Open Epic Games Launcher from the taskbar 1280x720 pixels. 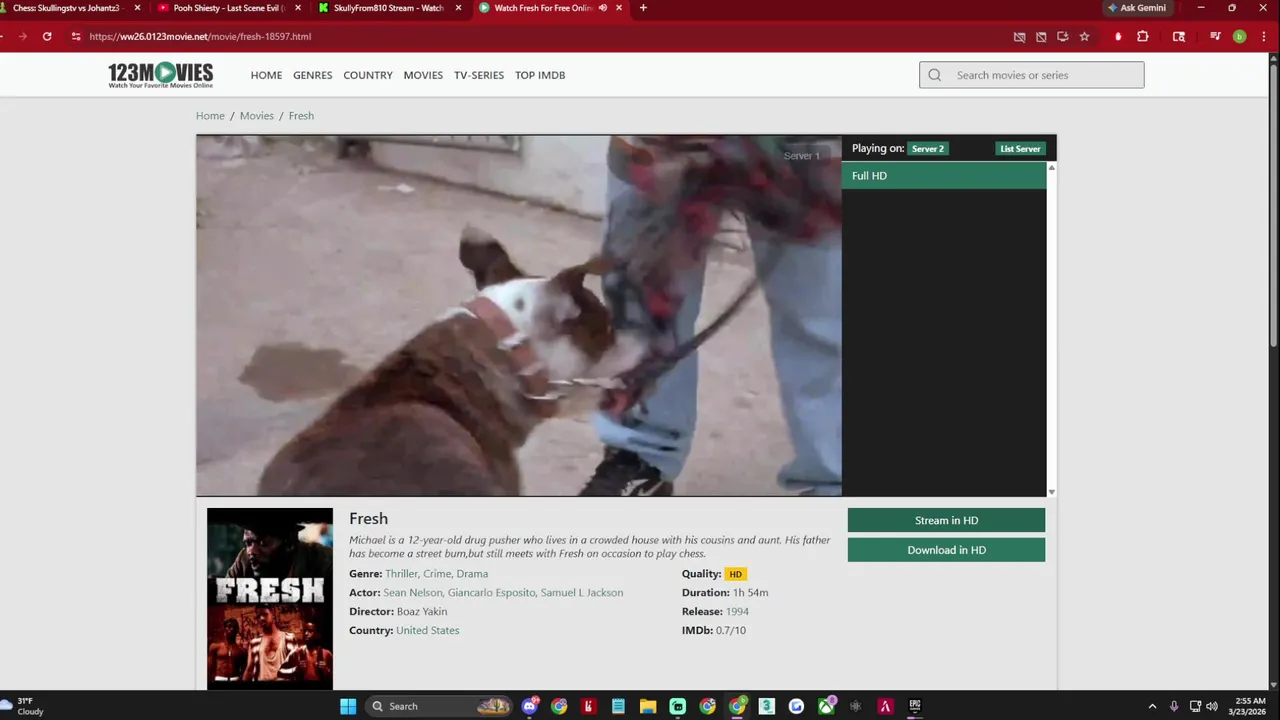(x=915, y=706)
